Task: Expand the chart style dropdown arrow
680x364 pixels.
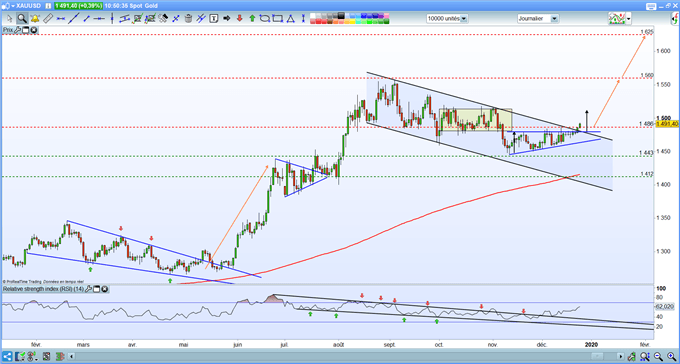Action: coord(629,18)
